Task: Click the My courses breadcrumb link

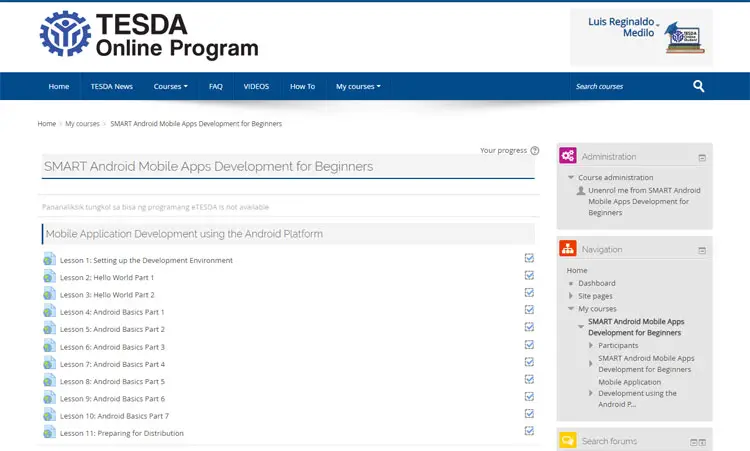Action: (x=82, y=124)
